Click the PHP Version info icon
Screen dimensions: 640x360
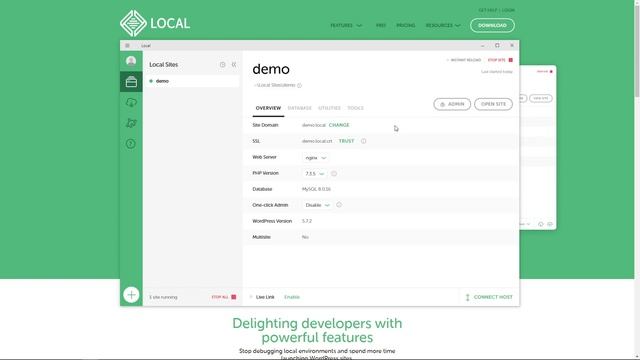(x=334, y=173)
